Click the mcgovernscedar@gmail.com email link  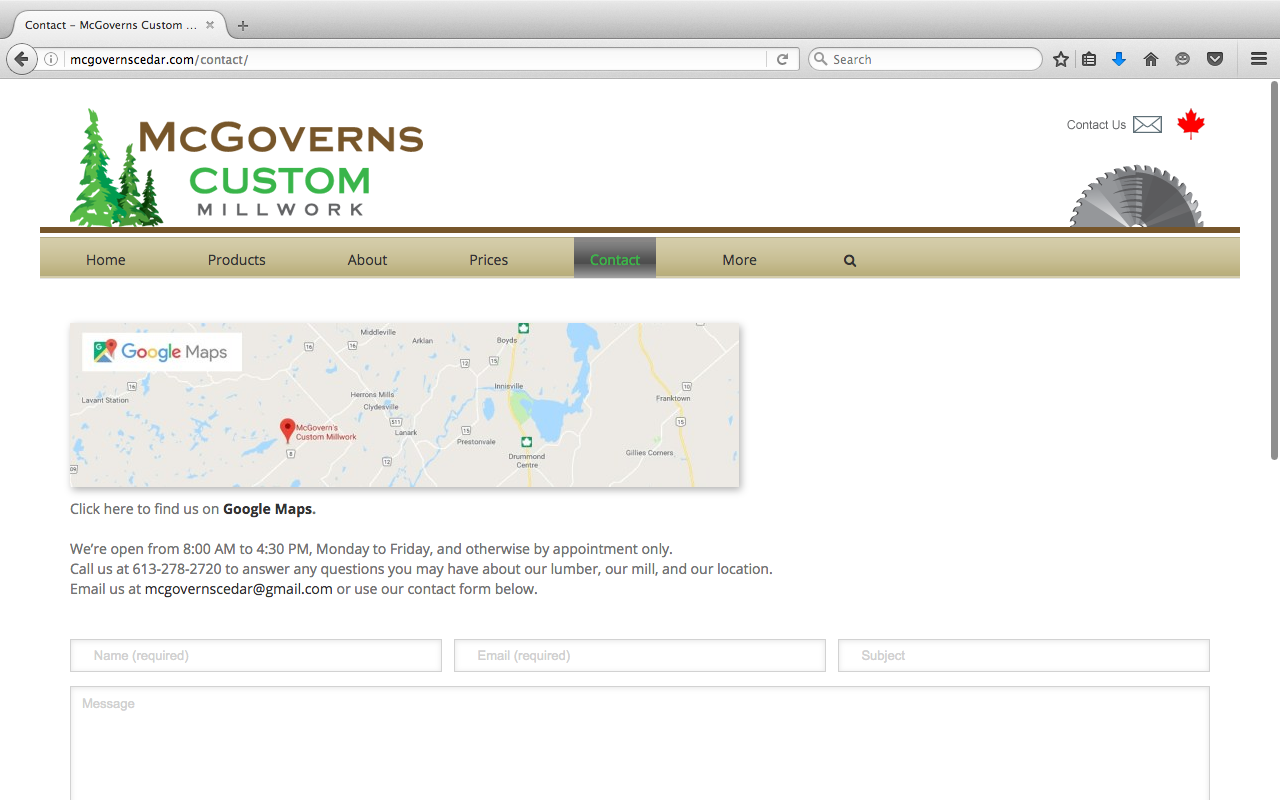pyautogui.click(x=239, y=589)
